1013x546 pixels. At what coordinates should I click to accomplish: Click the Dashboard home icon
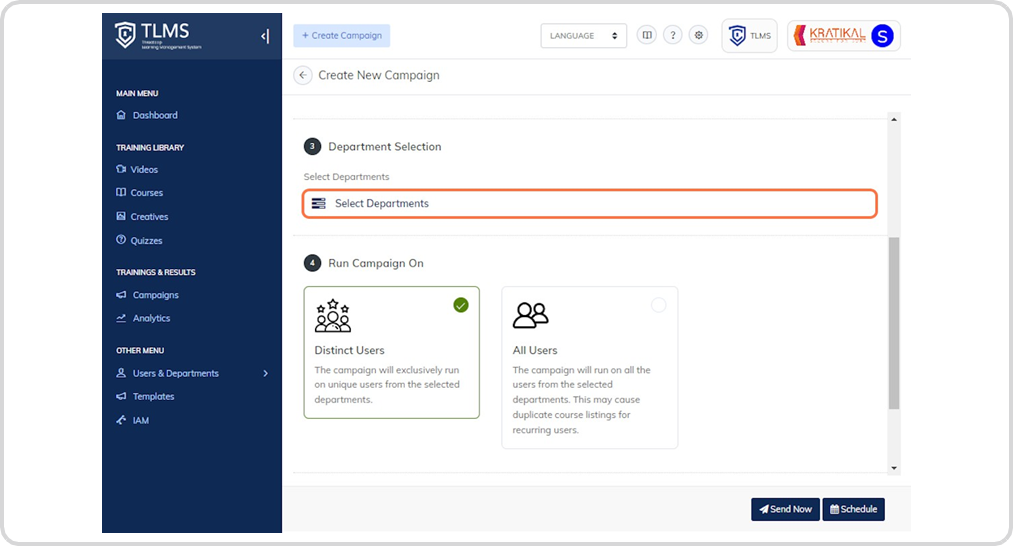point(121,115)
